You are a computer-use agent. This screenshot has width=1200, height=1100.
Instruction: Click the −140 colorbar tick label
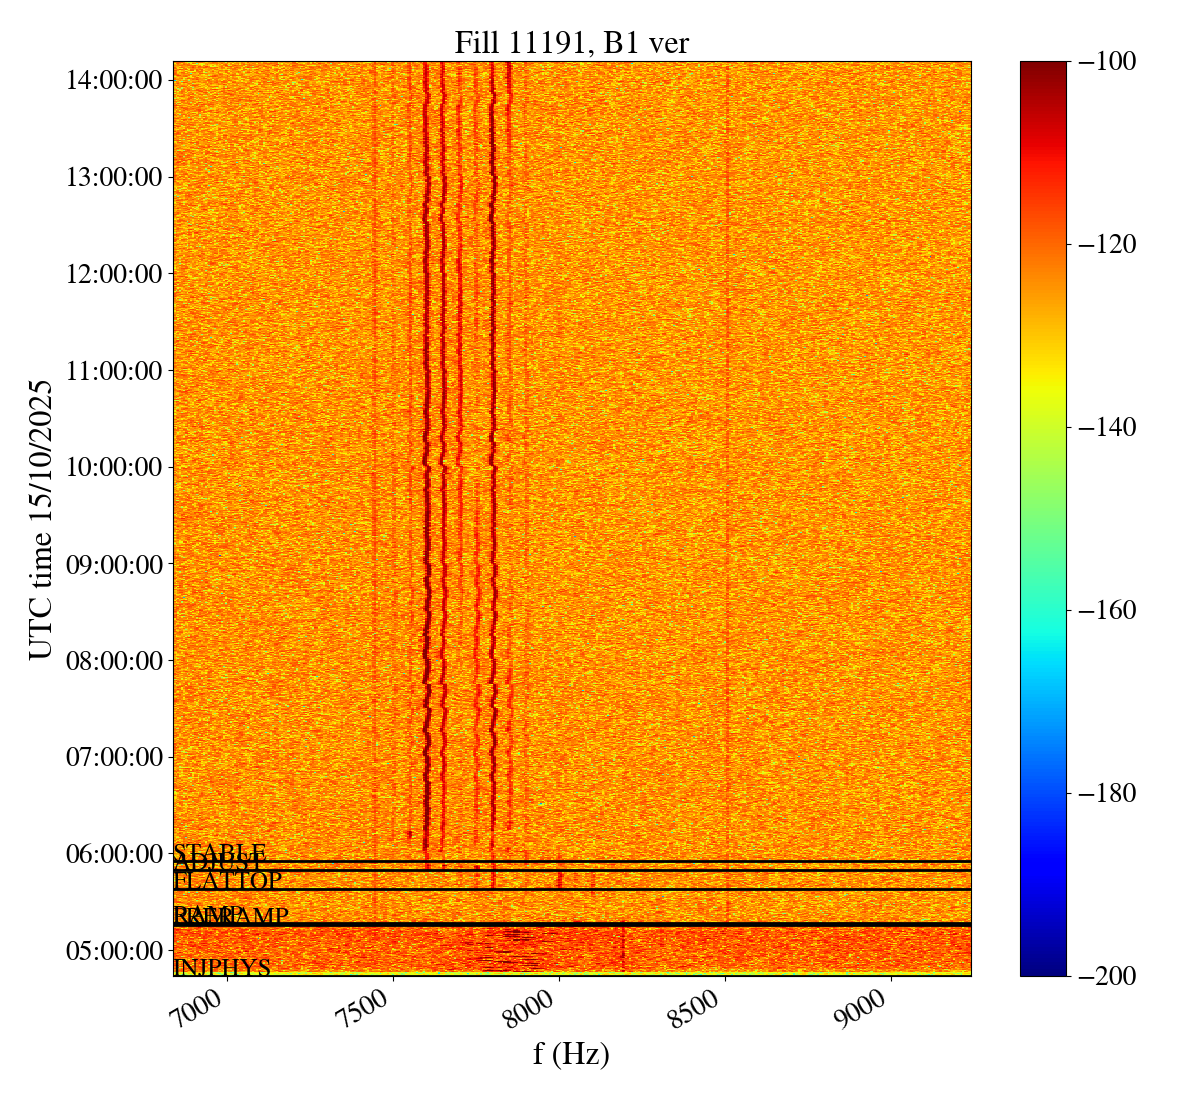tap(1103, 427)
